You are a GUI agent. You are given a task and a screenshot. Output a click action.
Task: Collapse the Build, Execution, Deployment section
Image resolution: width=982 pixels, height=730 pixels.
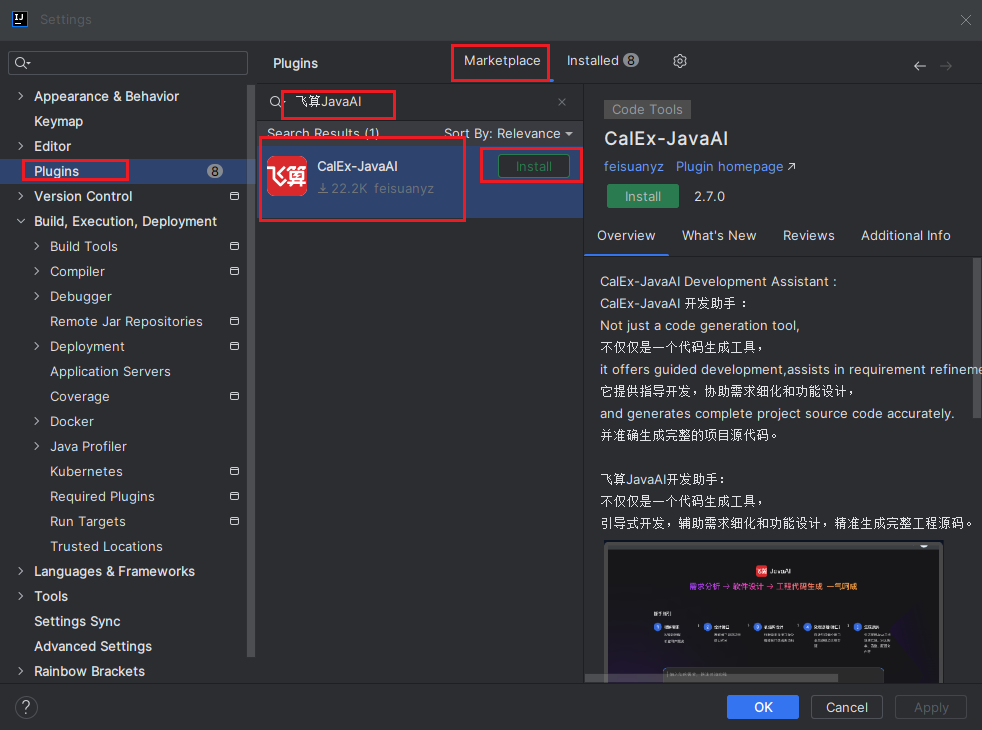(21, 221)
